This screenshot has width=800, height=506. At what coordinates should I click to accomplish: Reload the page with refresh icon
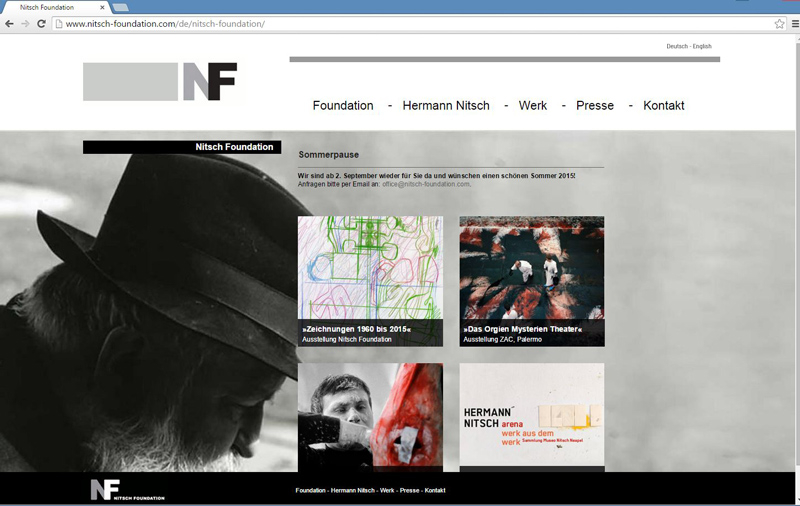pyautogui.click(x=41, y=24)
